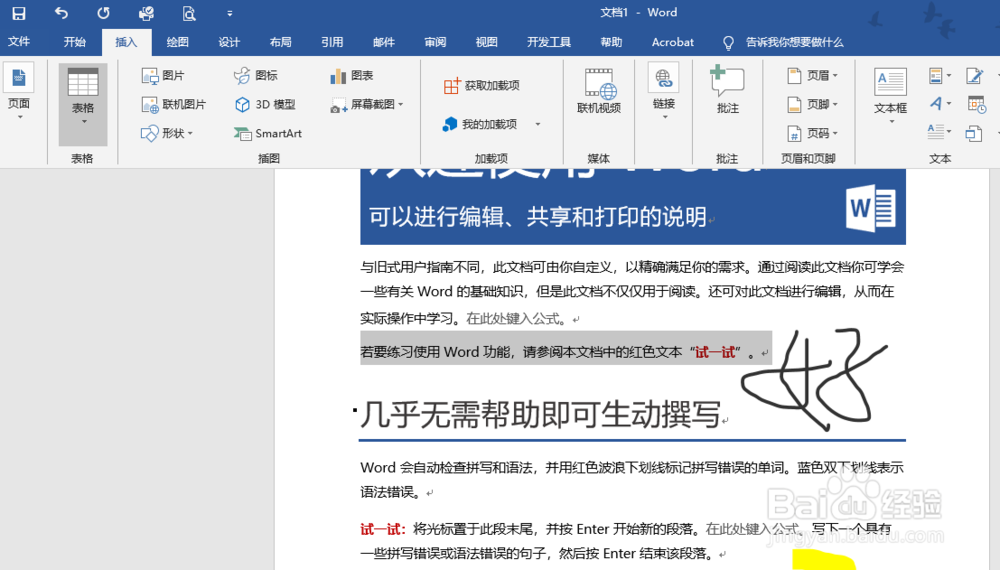The image size is (1000, 570).
Task: Open the 页眉 header dropdown
Action: pos(812,75)
